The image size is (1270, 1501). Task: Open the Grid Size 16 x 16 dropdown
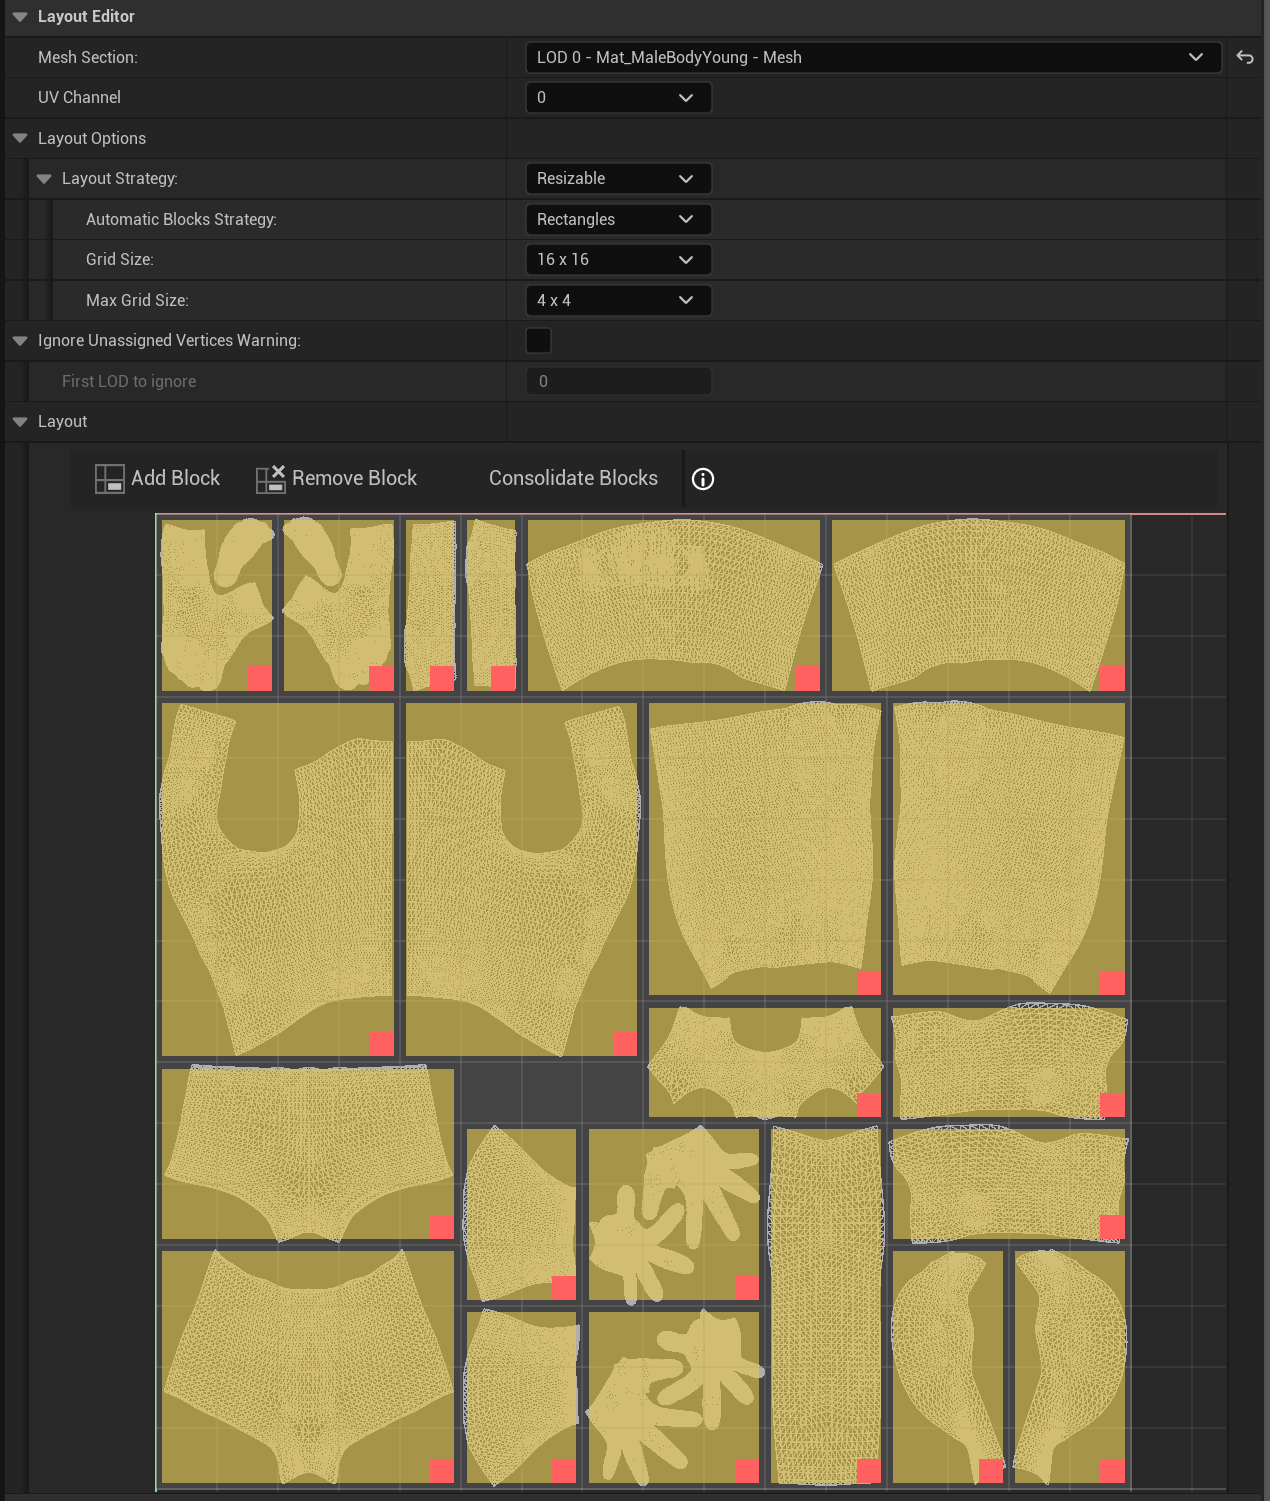[x=618, y=259]
